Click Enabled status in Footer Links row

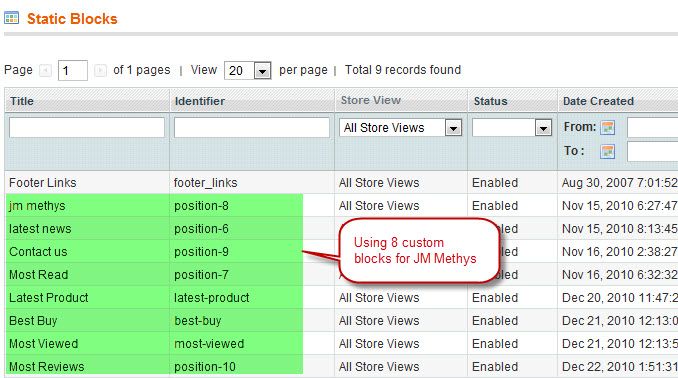pos(495,183)
